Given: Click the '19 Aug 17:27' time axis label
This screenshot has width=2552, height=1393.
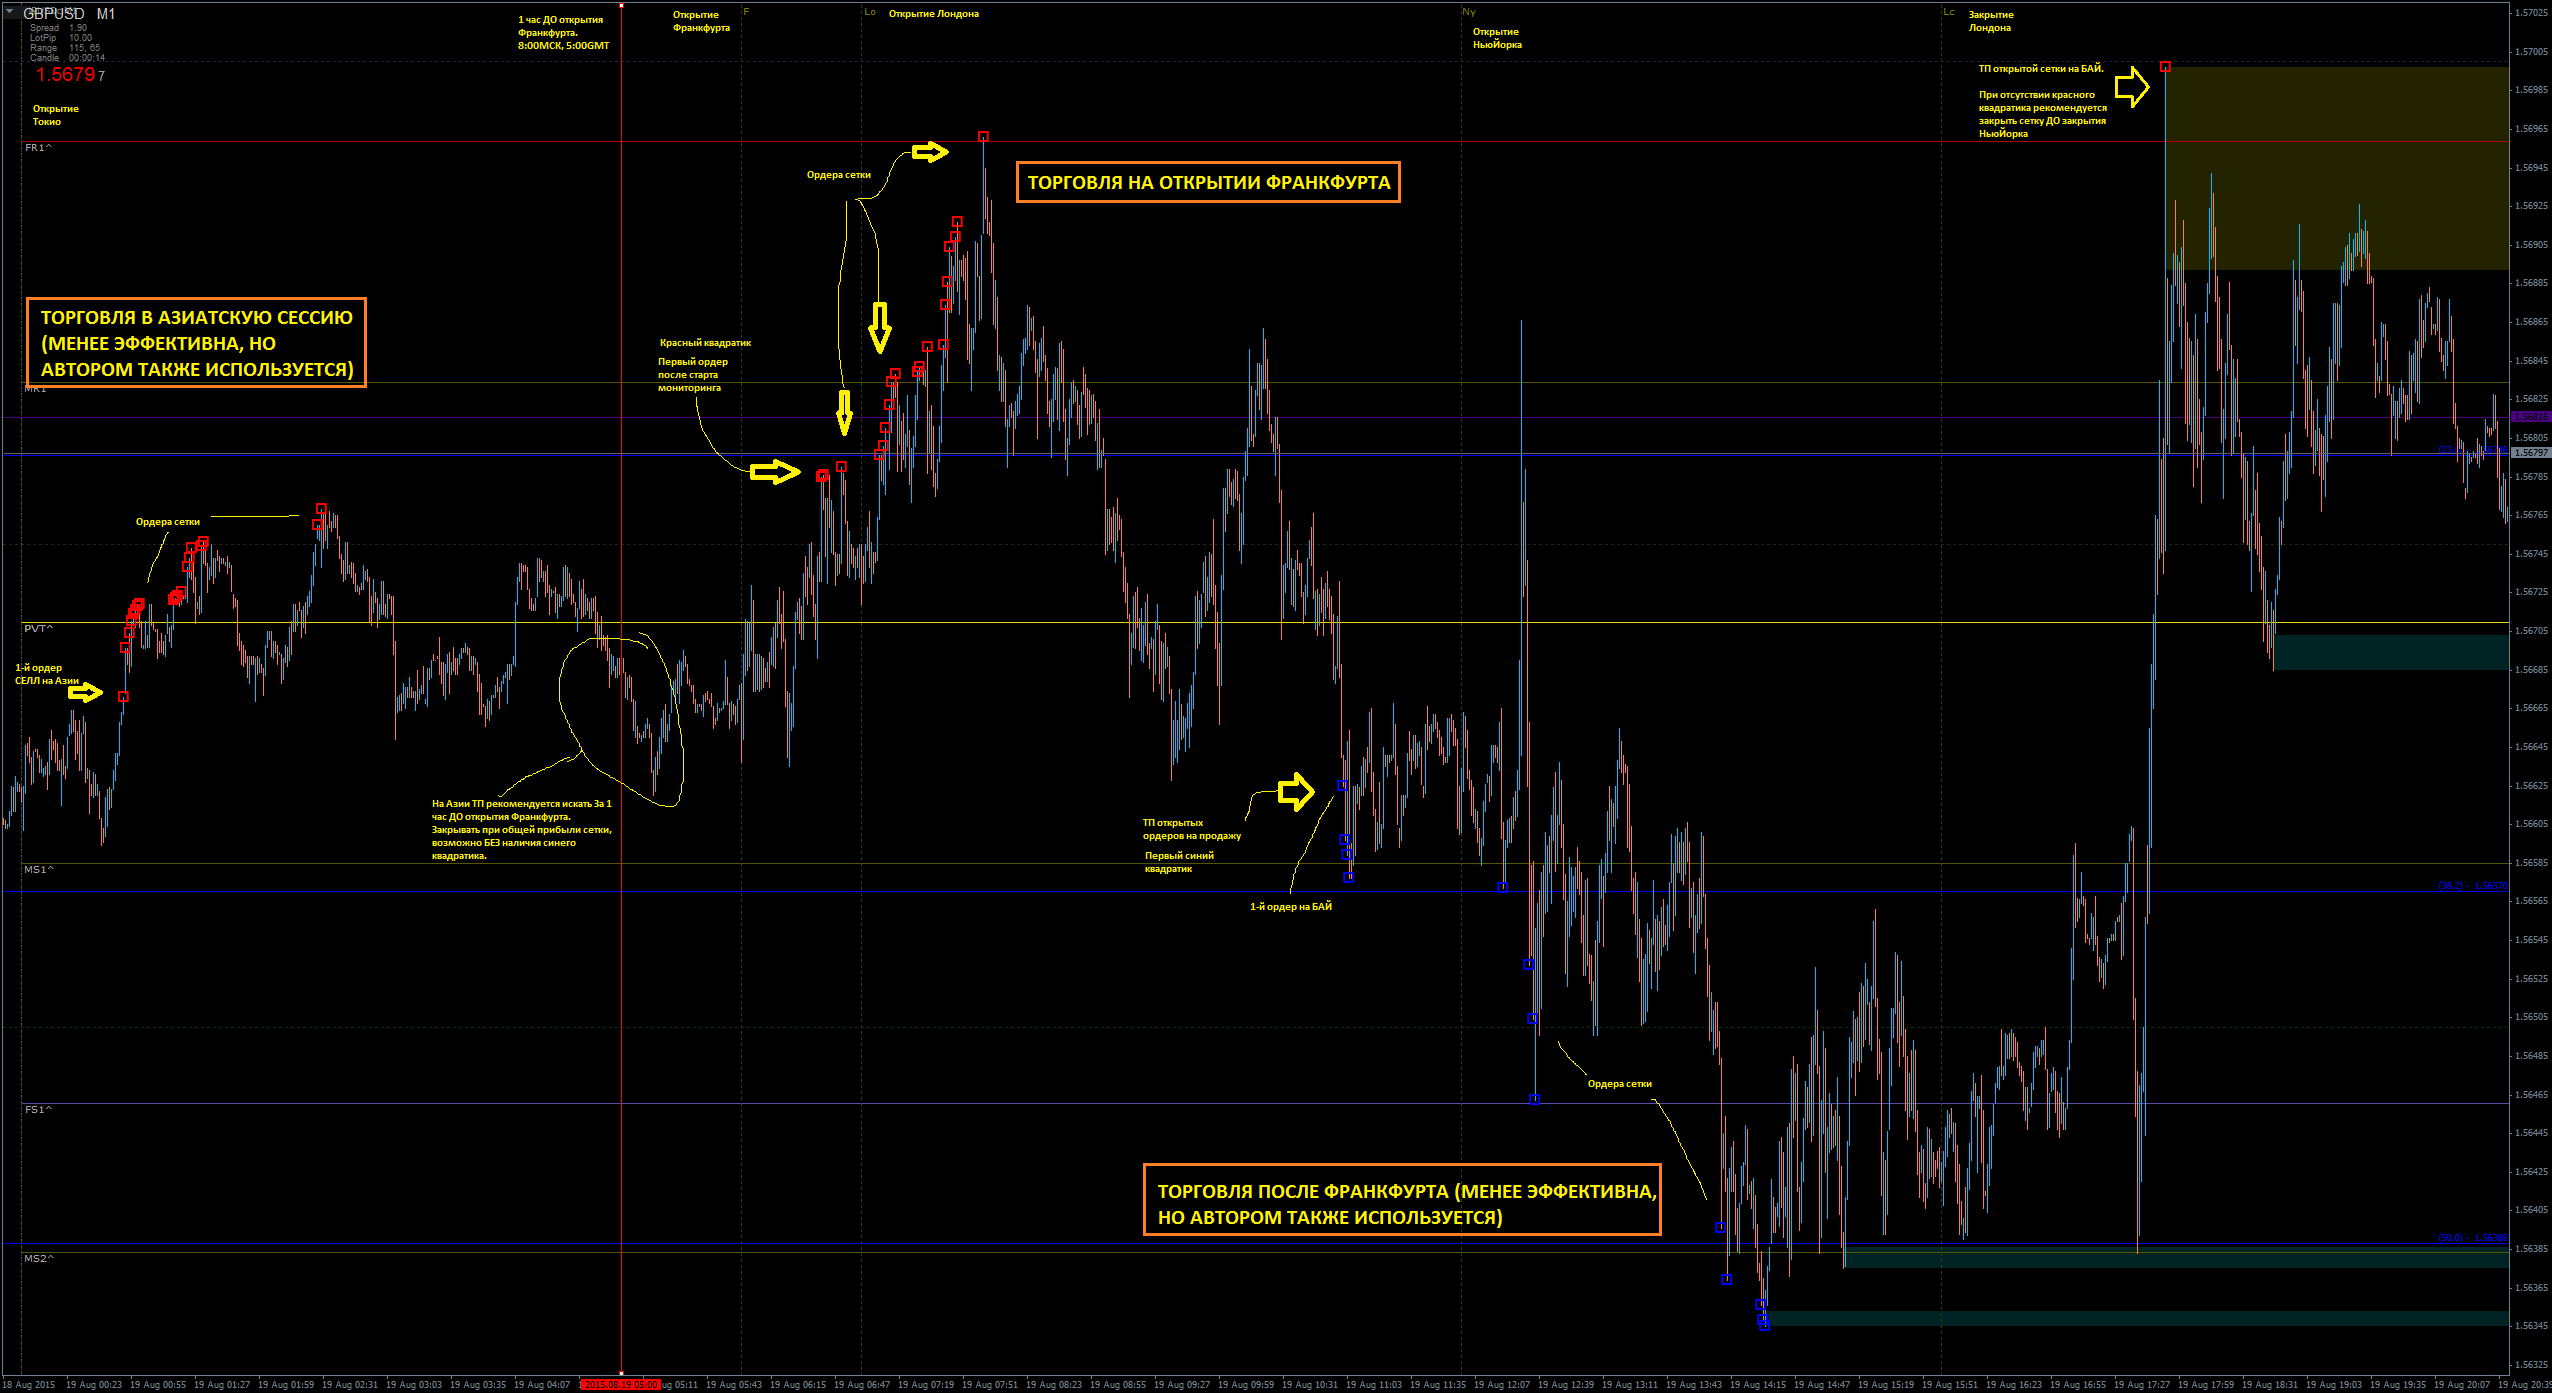Looking at the screenshot, I should pyautogui.click(x=2142, y=1385).
